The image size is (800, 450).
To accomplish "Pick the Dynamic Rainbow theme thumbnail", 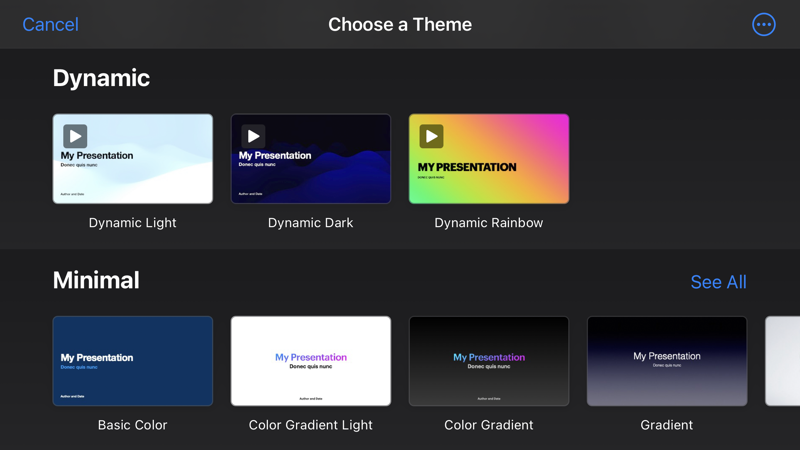I will pyautogui.click(x=489, y=159).
